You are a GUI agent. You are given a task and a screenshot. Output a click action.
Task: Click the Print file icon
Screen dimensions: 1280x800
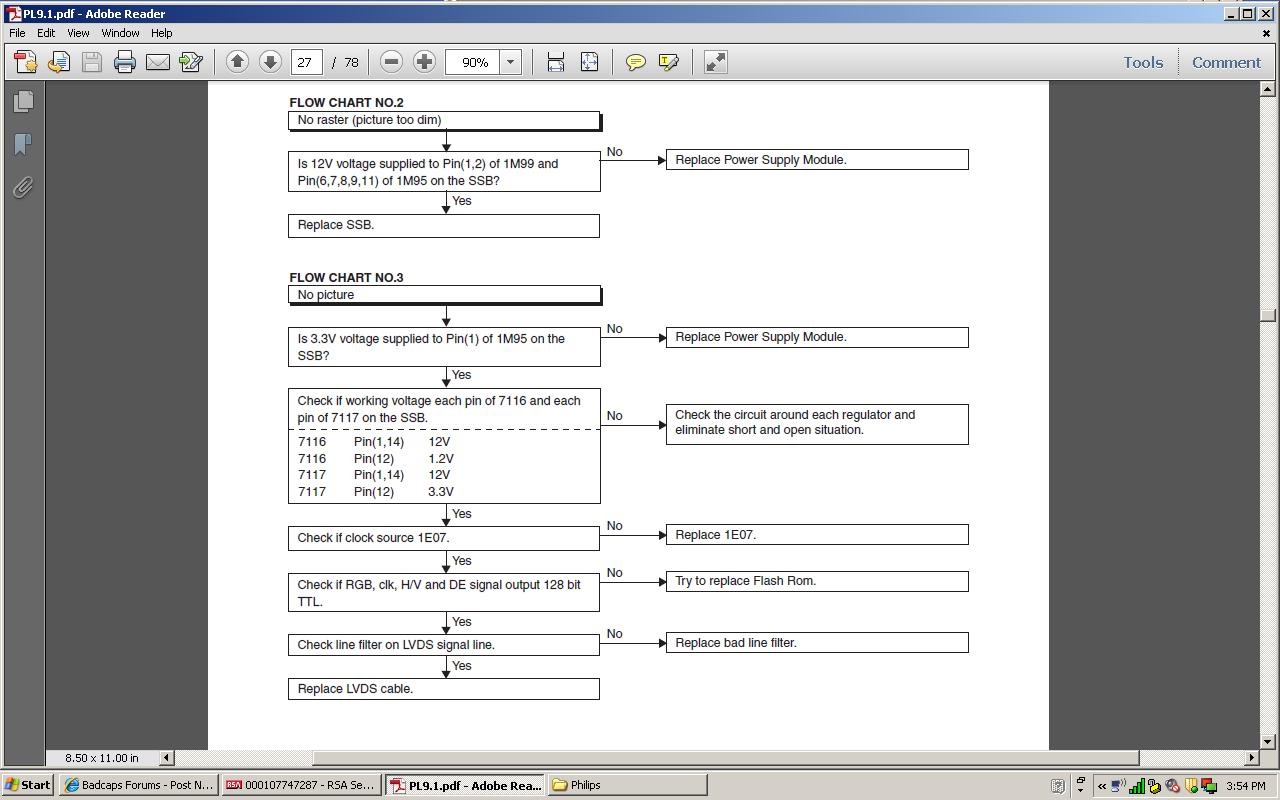click(x=125, y=62)
